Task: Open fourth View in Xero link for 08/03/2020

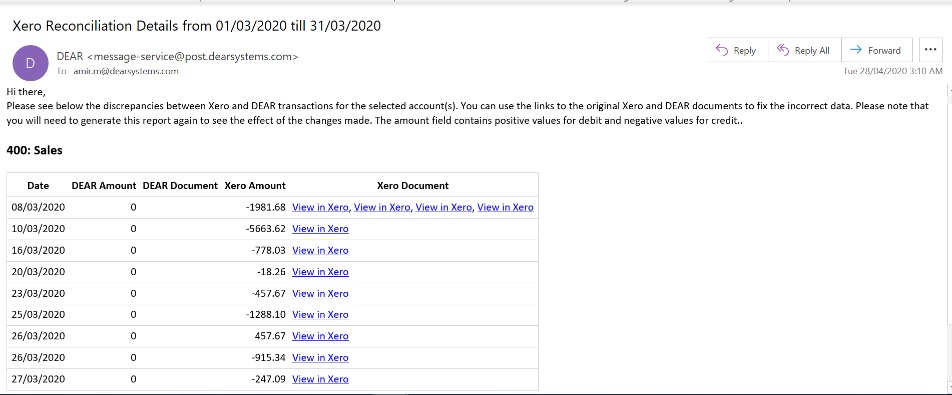Action: coord(505,207)
